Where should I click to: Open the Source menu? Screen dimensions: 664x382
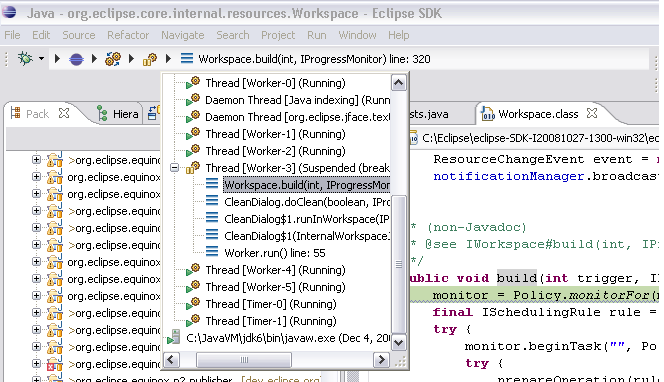[x=79, y=35]
